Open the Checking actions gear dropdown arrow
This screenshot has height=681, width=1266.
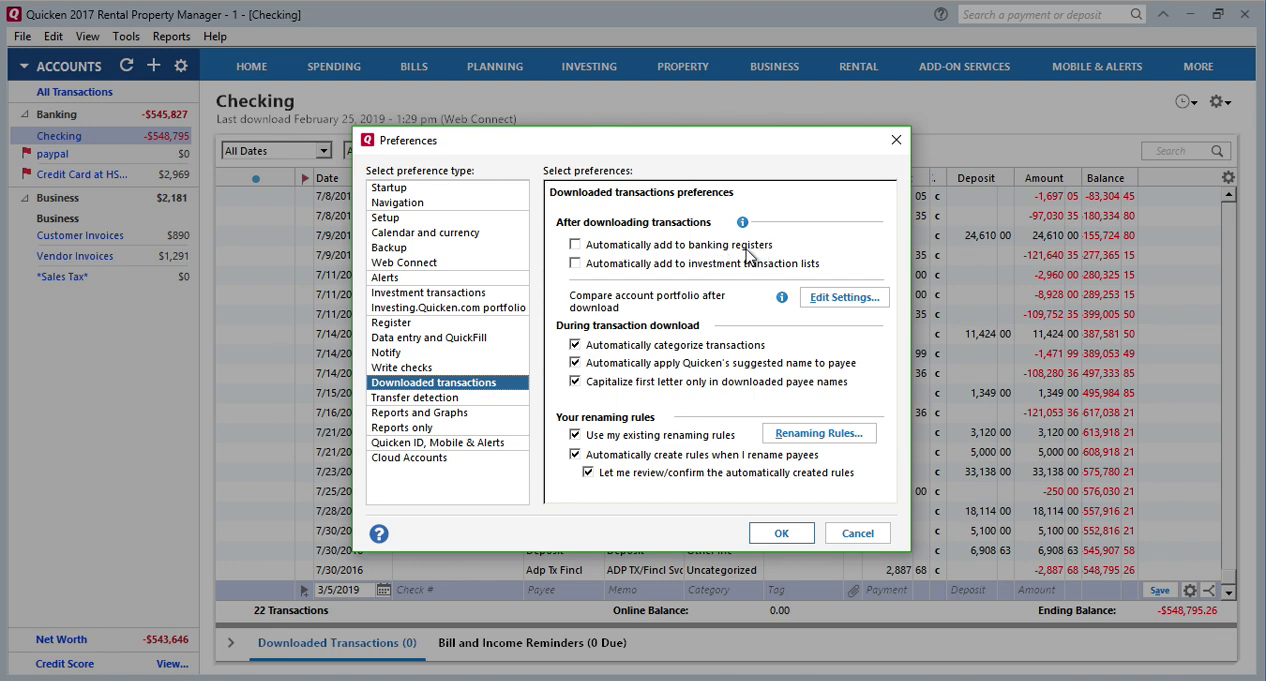(1228, 102)
